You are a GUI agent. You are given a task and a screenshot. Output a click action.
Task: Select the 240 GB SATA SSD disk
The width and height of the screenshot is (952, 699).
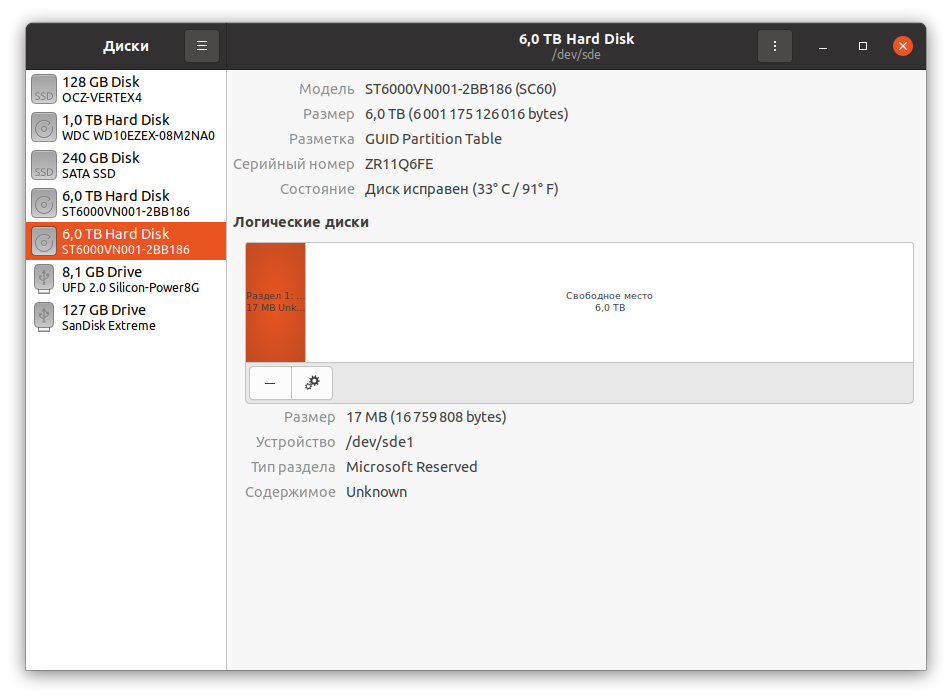click(126, 165)
